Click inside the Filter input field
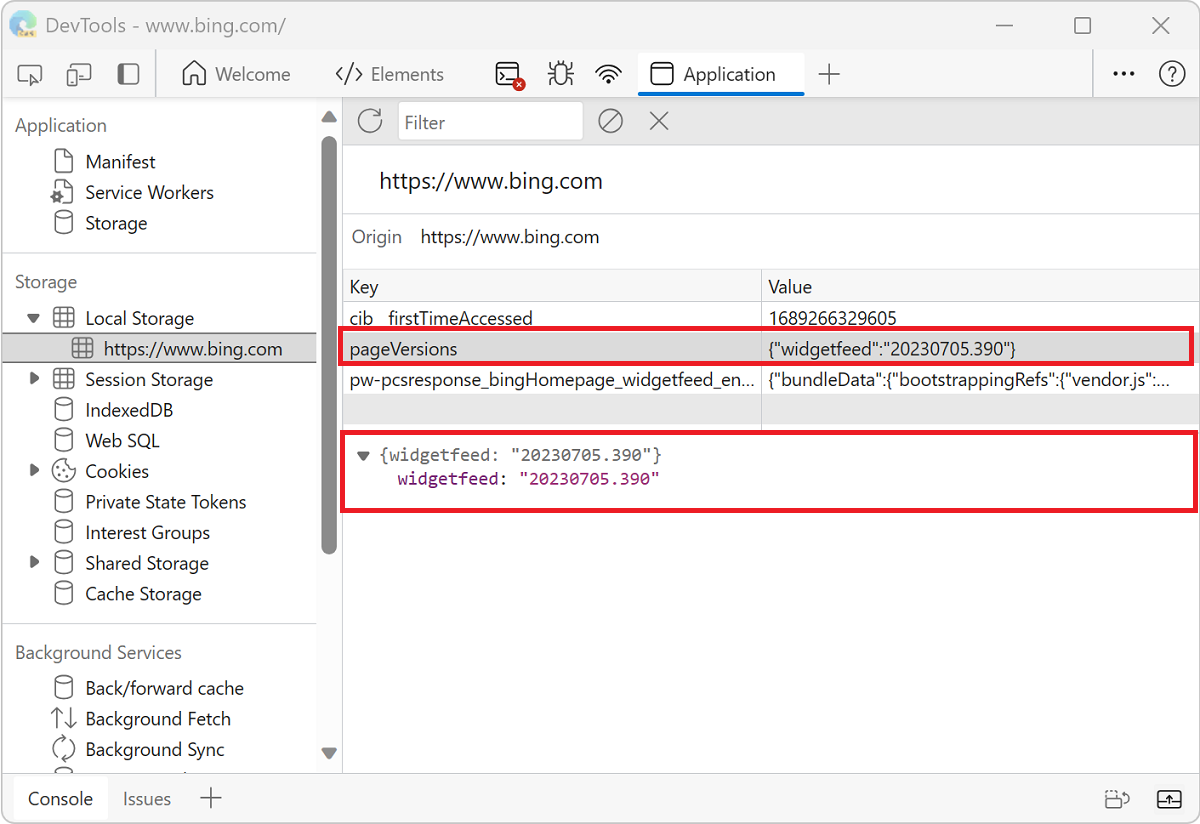1200x824 pixels. [490, 121]
